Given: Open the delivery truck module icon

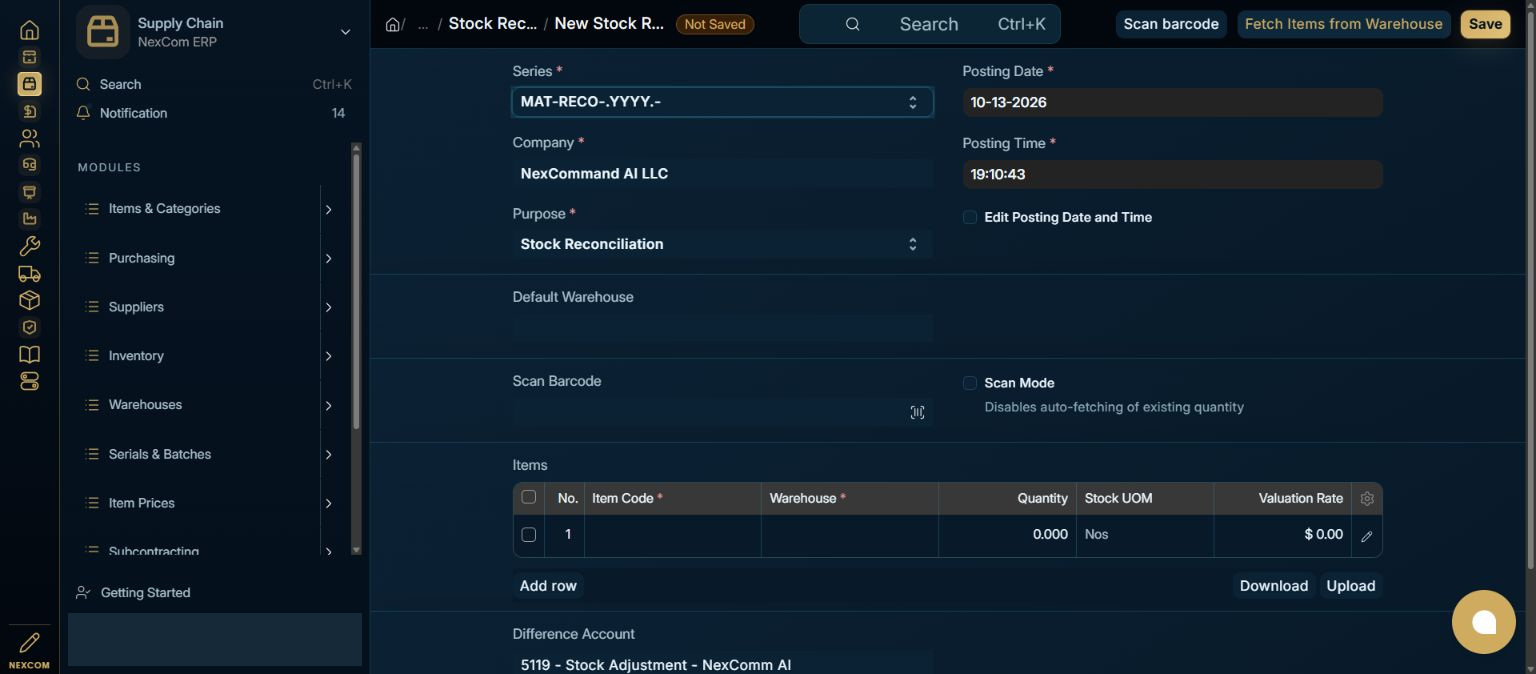Looking at the screenshot, I should pos(29,273).
